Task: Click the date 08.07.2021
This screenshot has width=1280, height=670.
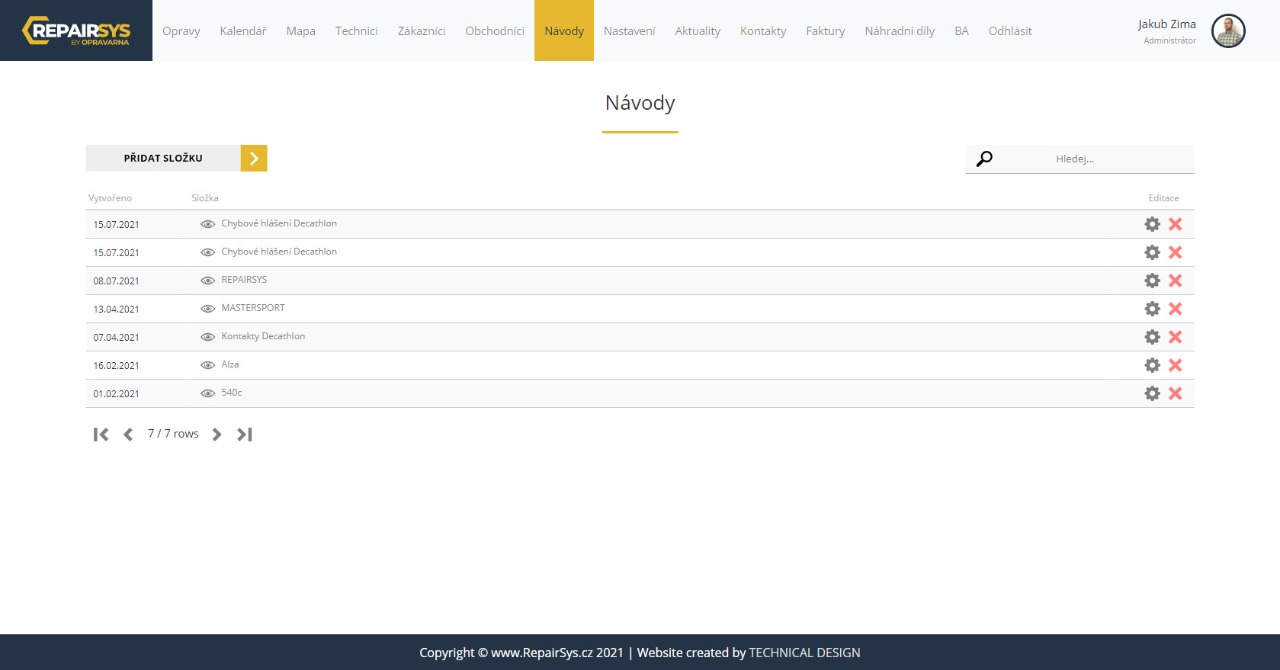Action: (116, 281)
